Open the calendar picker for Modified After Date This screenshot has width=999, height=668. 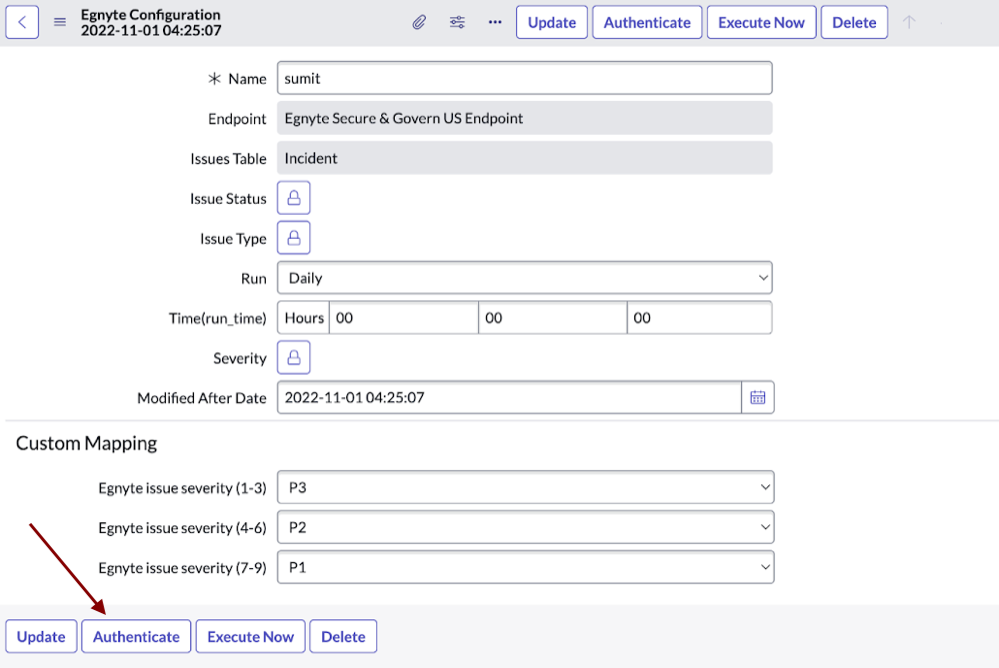click(x=758, y=397)
